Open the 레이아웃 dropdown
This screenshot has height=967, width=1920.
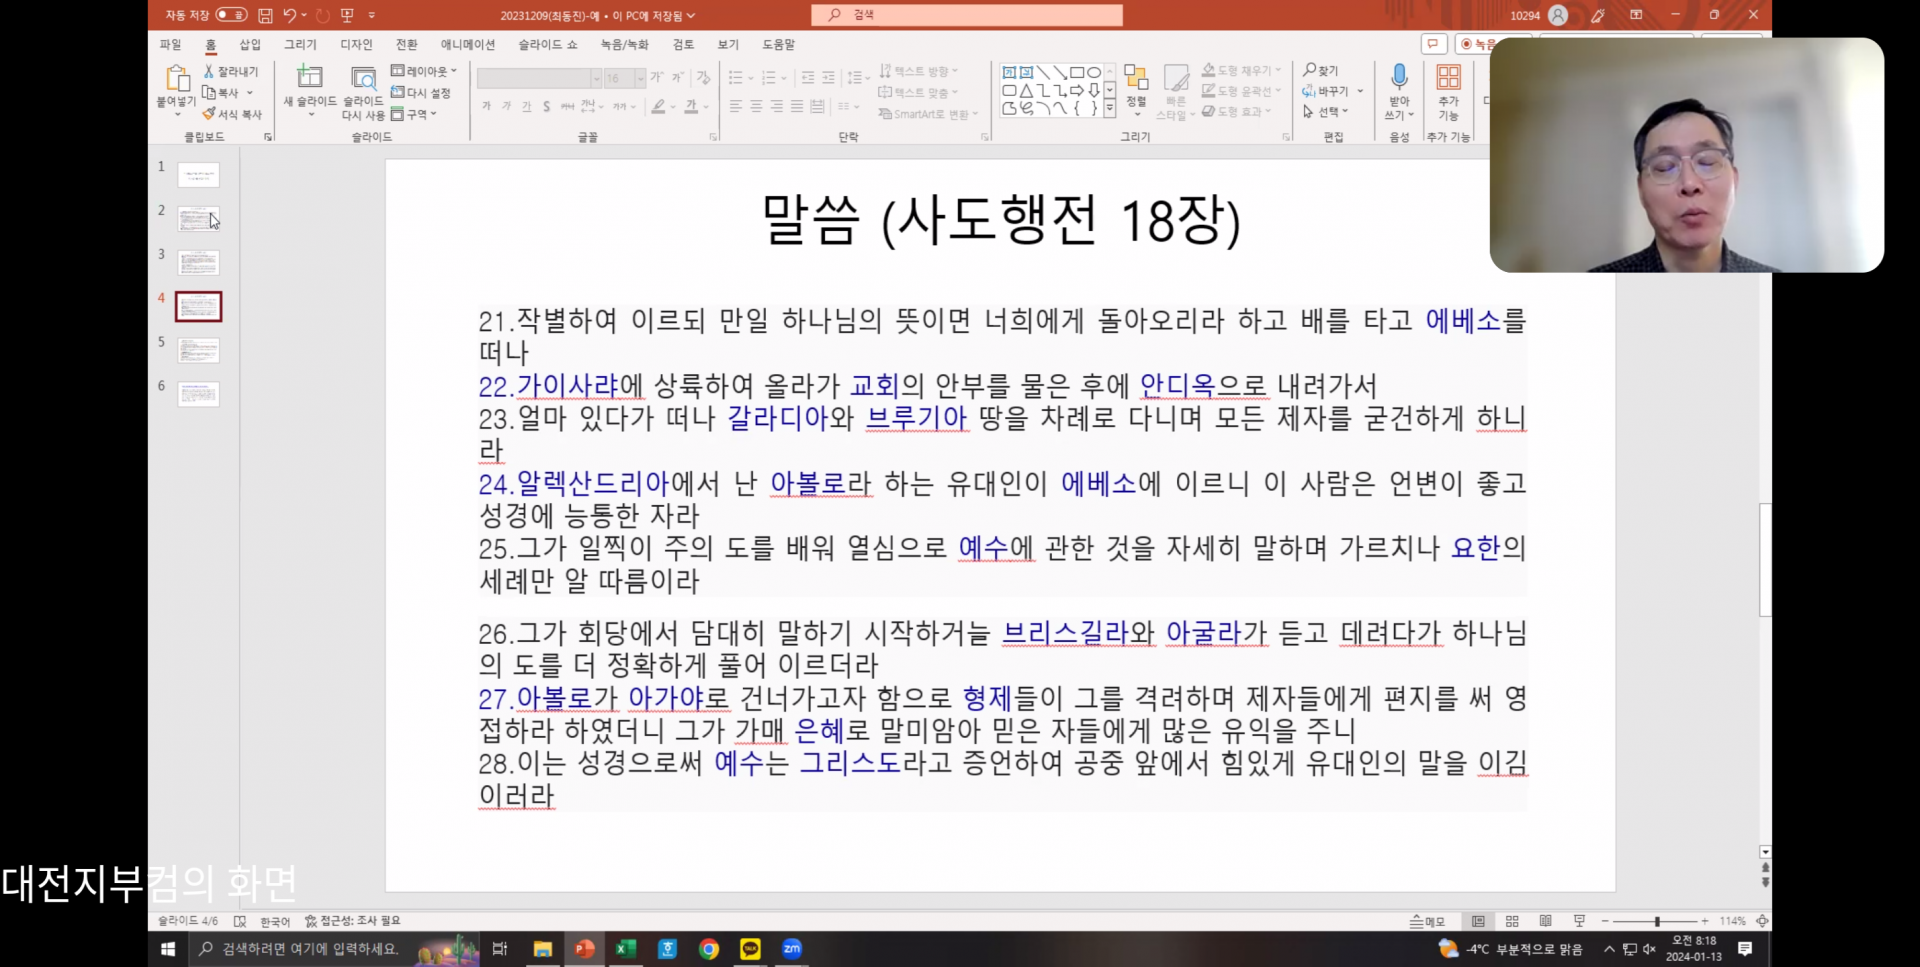tap(424, 71)
